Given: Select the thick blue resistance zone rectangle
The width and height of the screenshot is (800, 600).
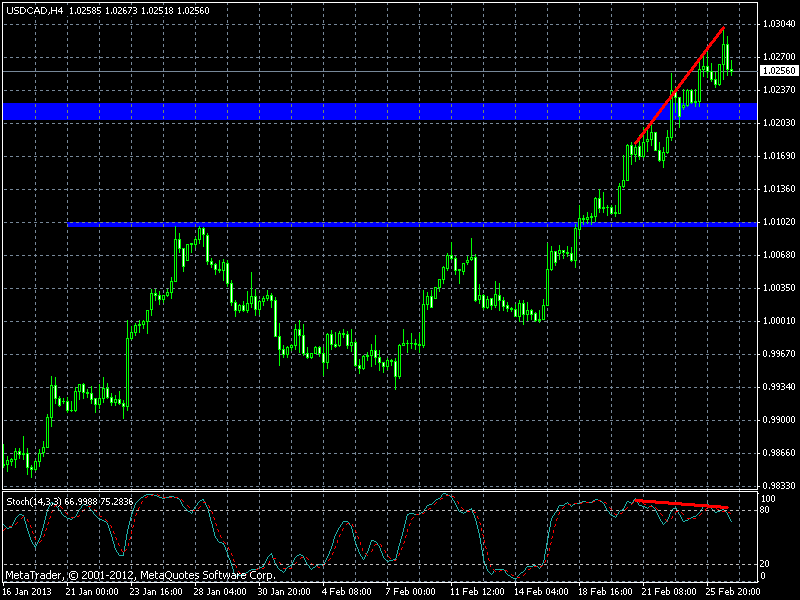Looking at the screenshot, I should 380,112.
